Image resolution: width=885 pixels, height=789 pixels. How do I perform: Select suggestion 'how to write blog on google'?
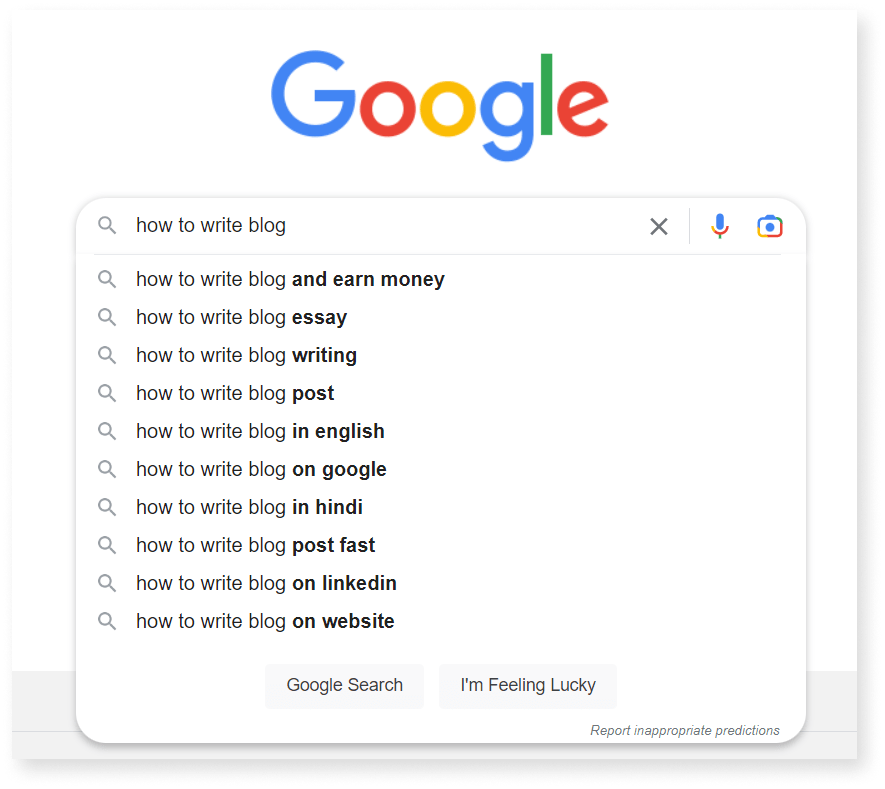click(x=261, y=469)
